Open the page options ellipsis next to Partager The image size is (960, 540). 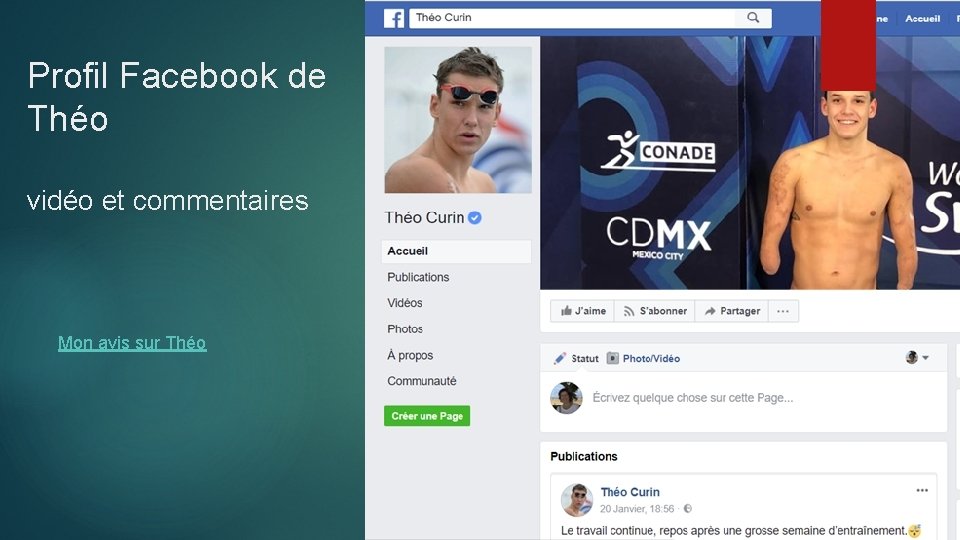coord(783,311)
